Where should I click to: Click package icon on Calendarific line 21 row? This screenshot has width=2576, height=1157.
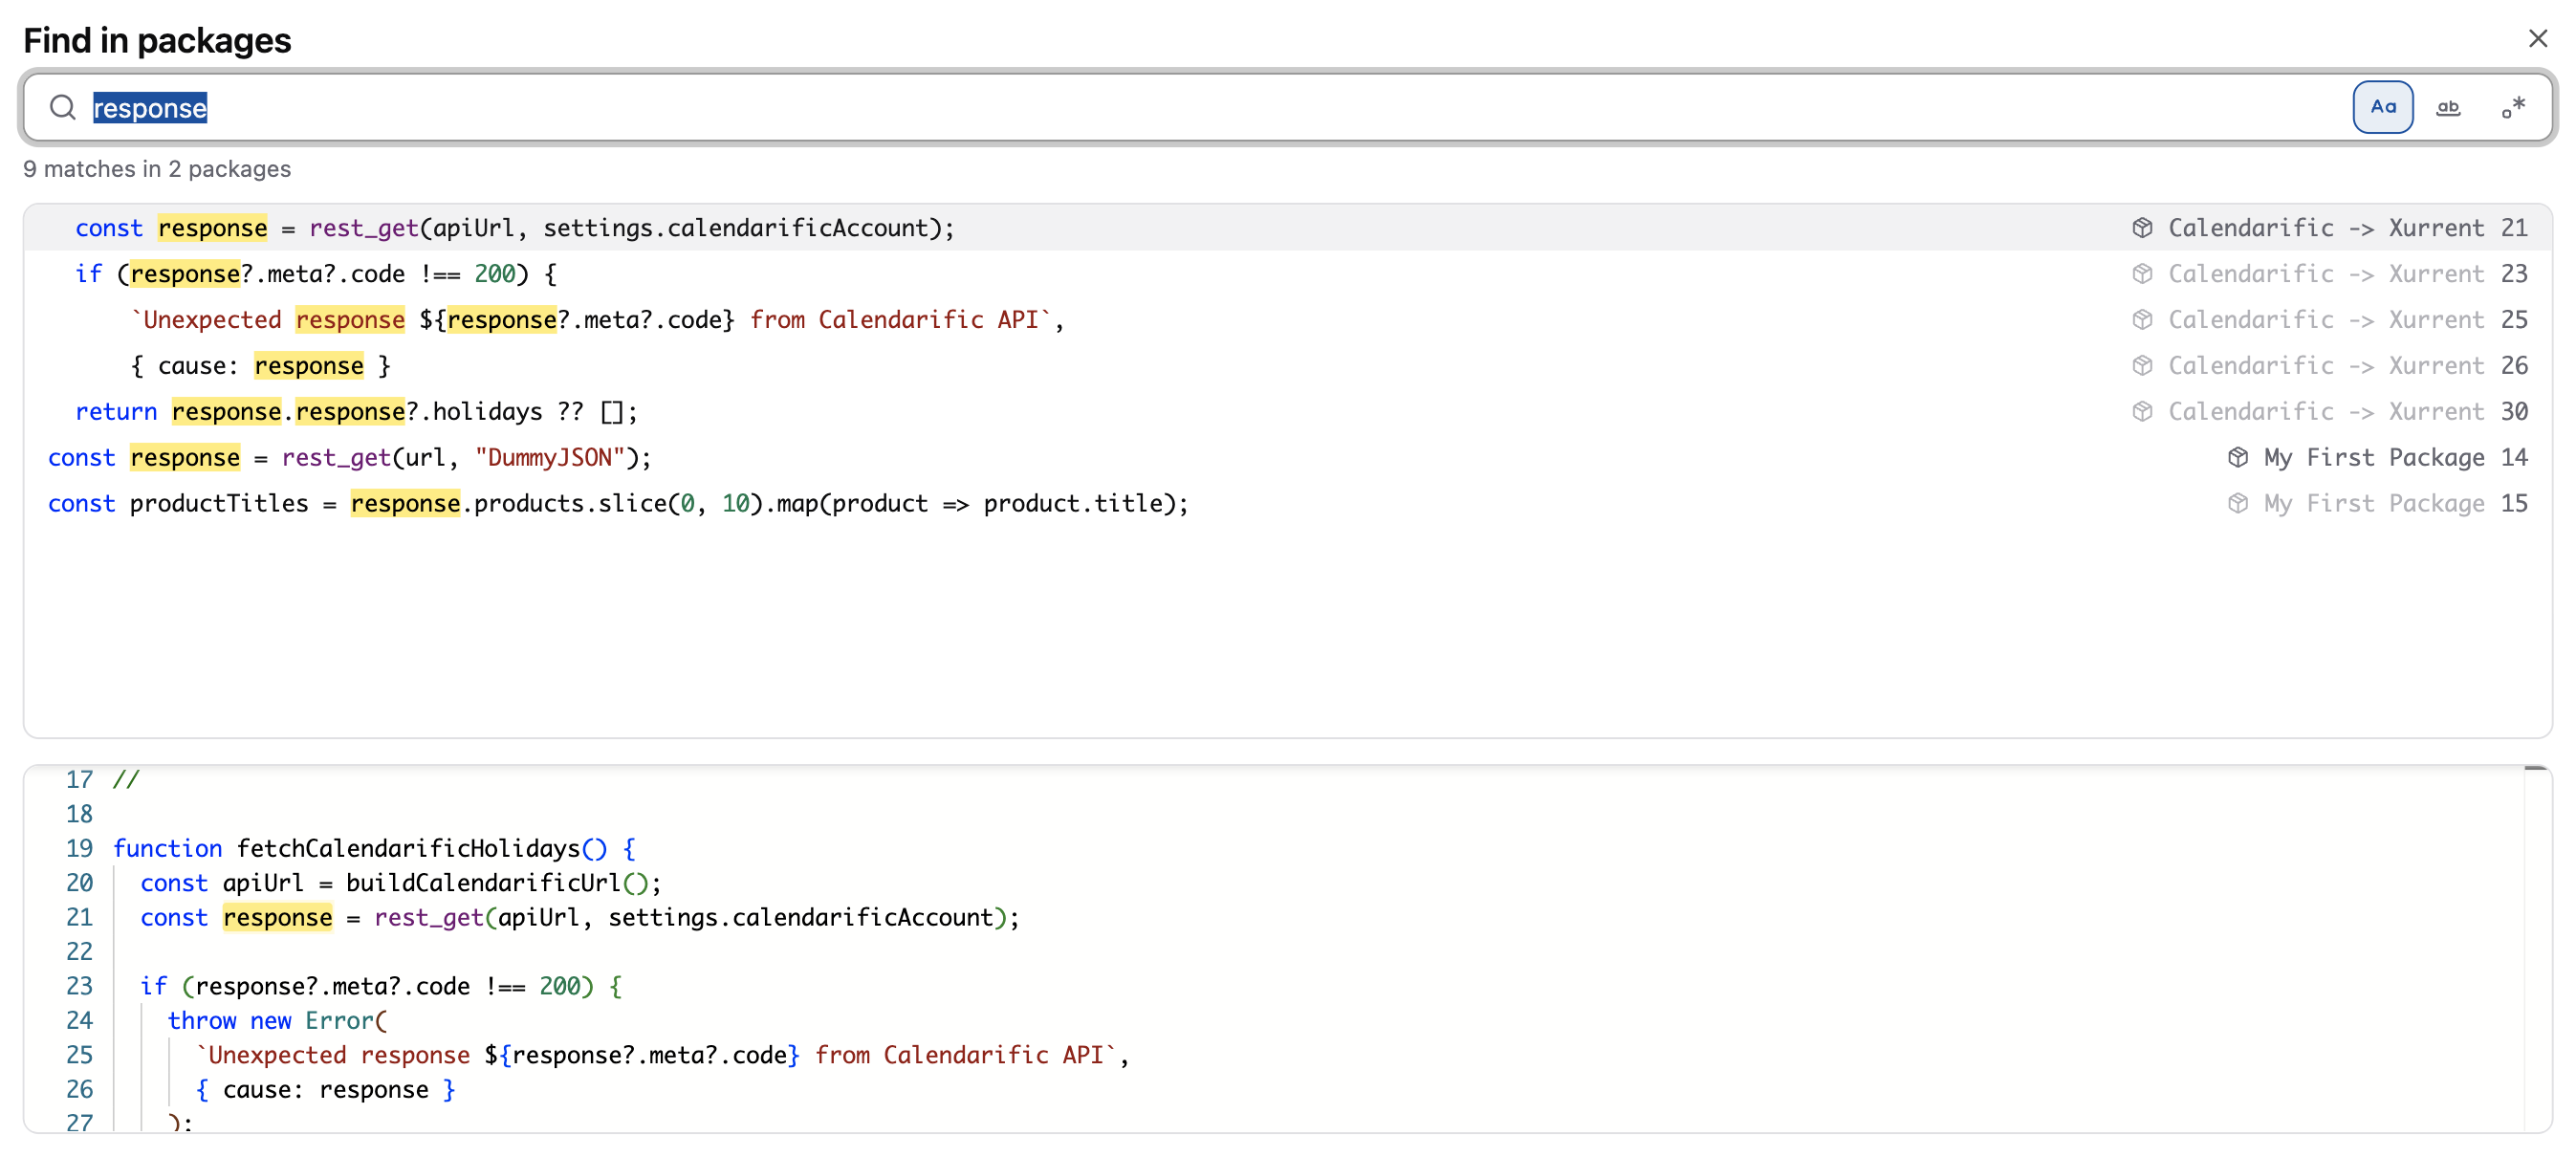(2142, 228)
